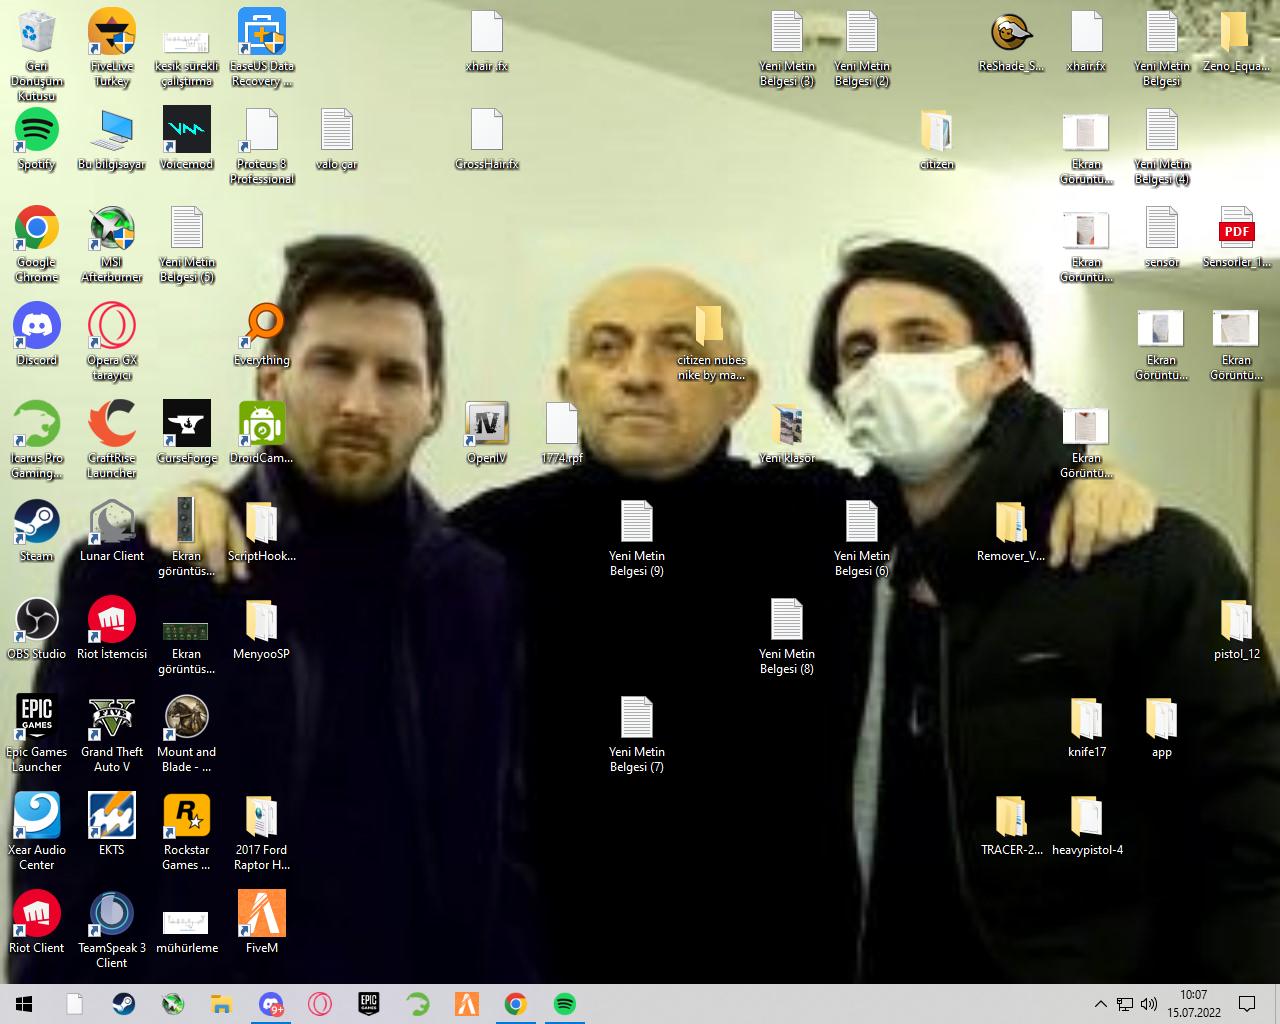Screen dimensions: 1280x1024
Task: Open the Zeno_Equa... folder
Action: (1237, 40)
